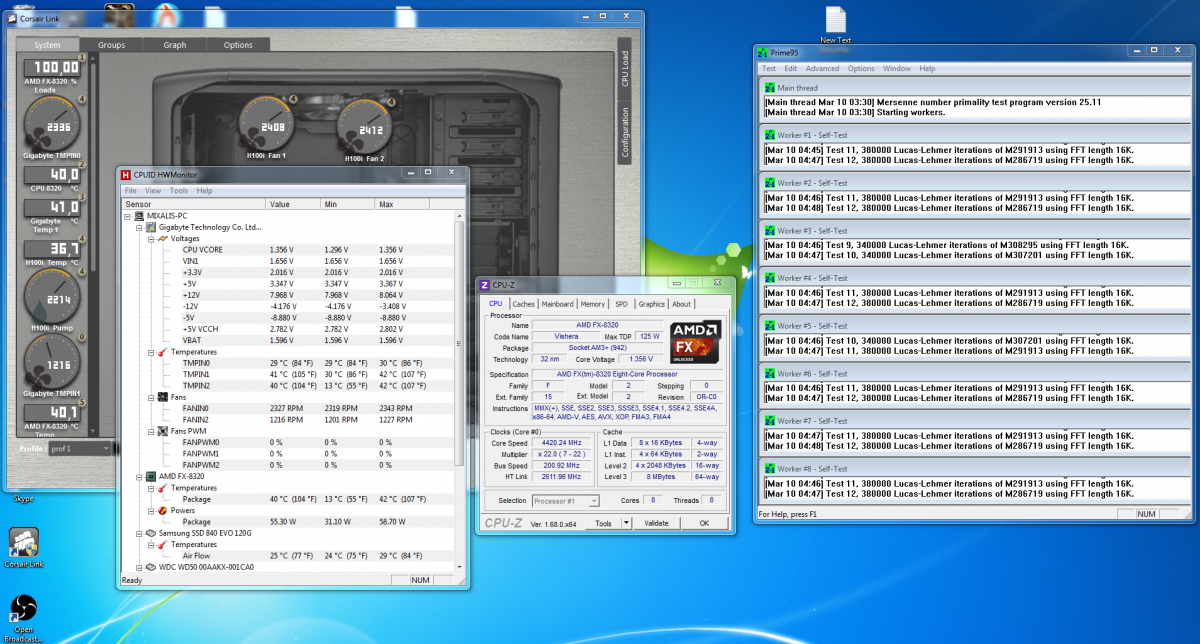The width and height of the screenshot is (1200, 644).
Task: Open the Tools dropdown arrow in CPU-Z
Action: coord(626,523)
